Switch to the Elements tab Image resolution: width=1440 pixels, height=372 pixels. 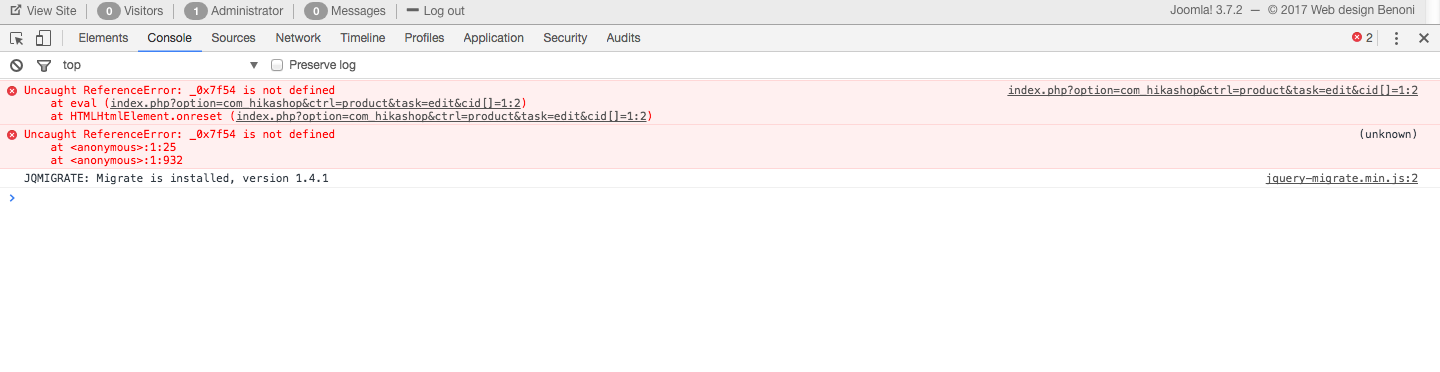coord(103,38)
